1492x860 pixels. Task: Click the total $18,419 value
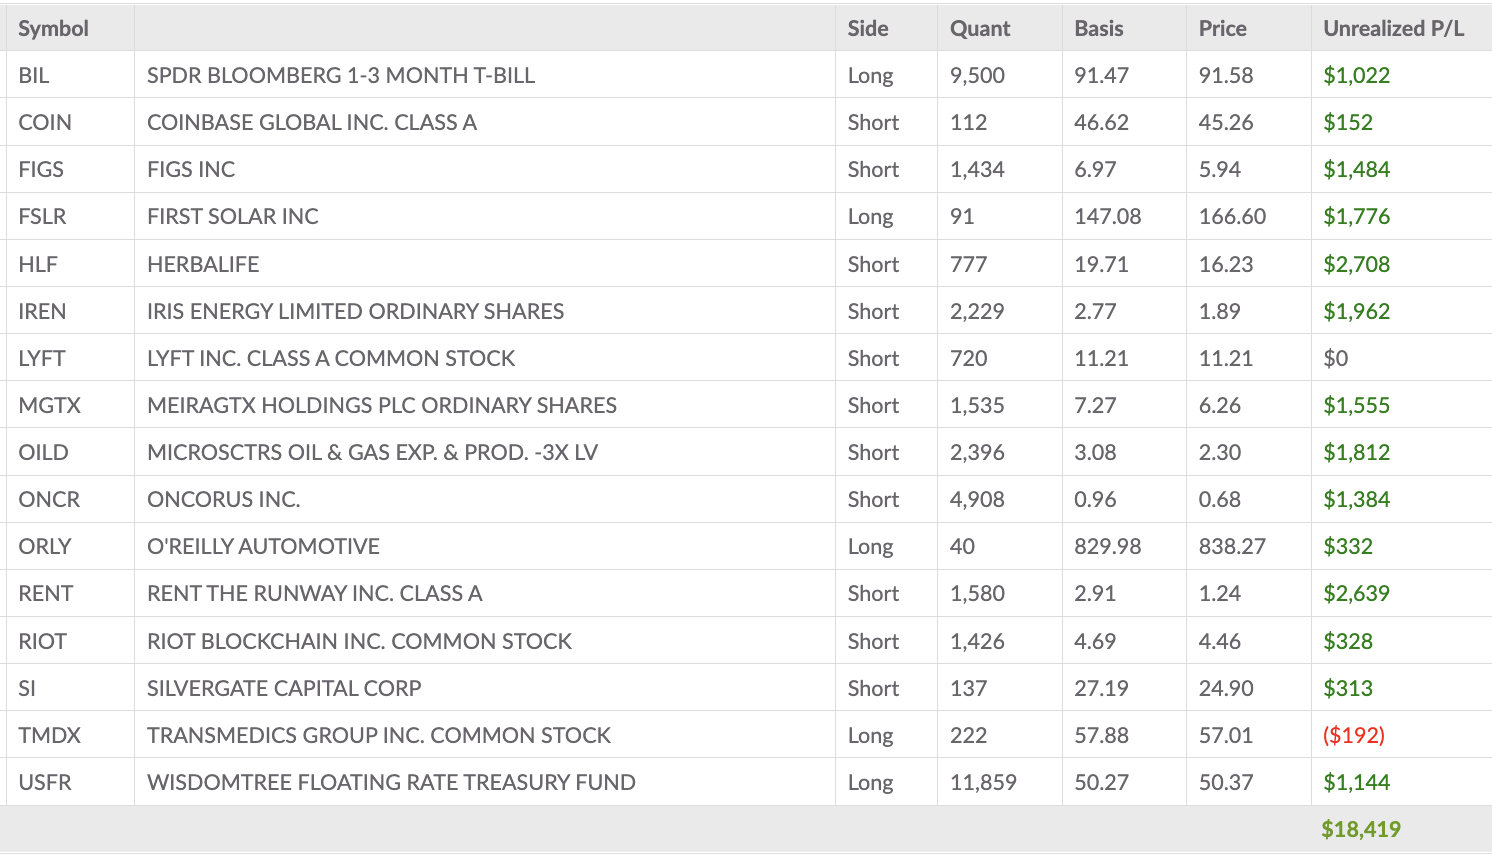click(1361, 829)
